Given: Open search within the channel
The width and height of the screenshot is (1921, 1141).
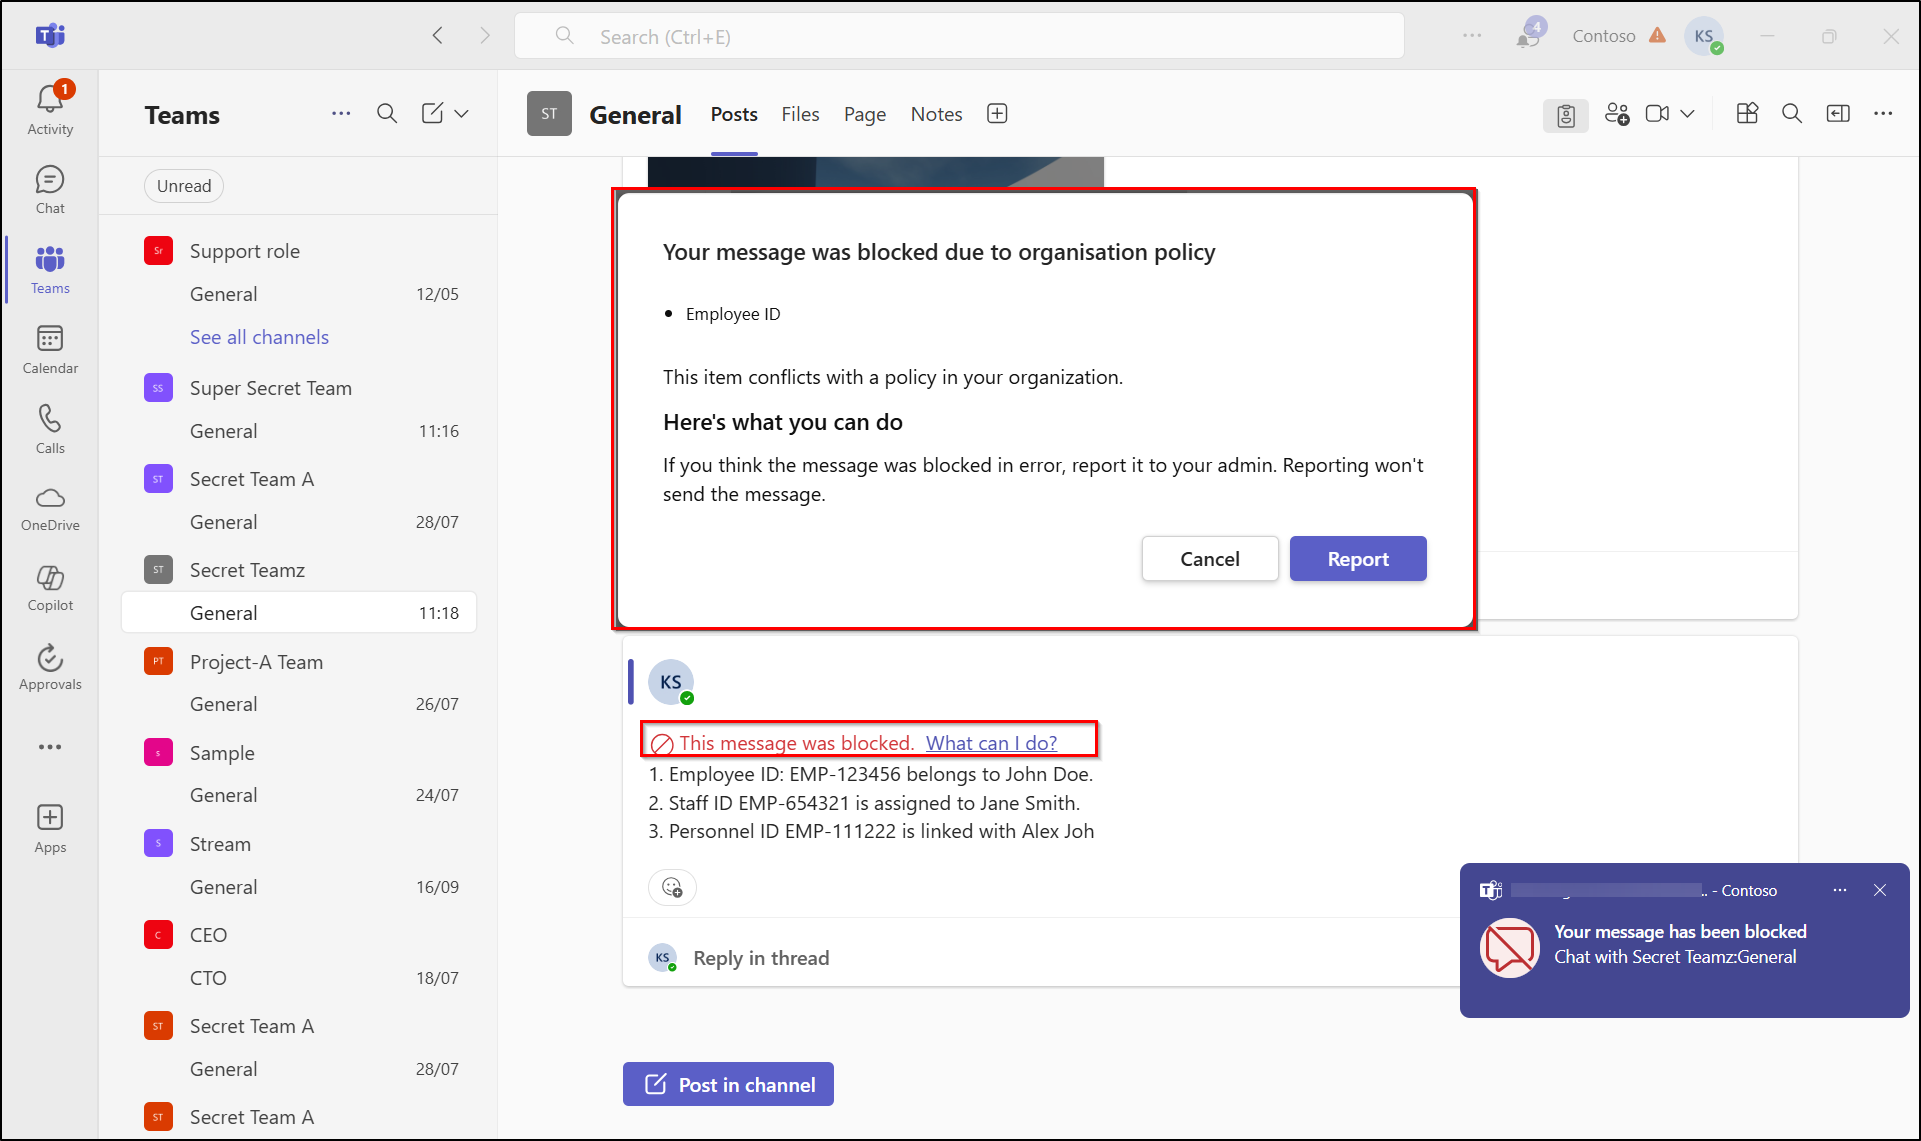Looking at the screenshot, I should tap(1792, 113).
